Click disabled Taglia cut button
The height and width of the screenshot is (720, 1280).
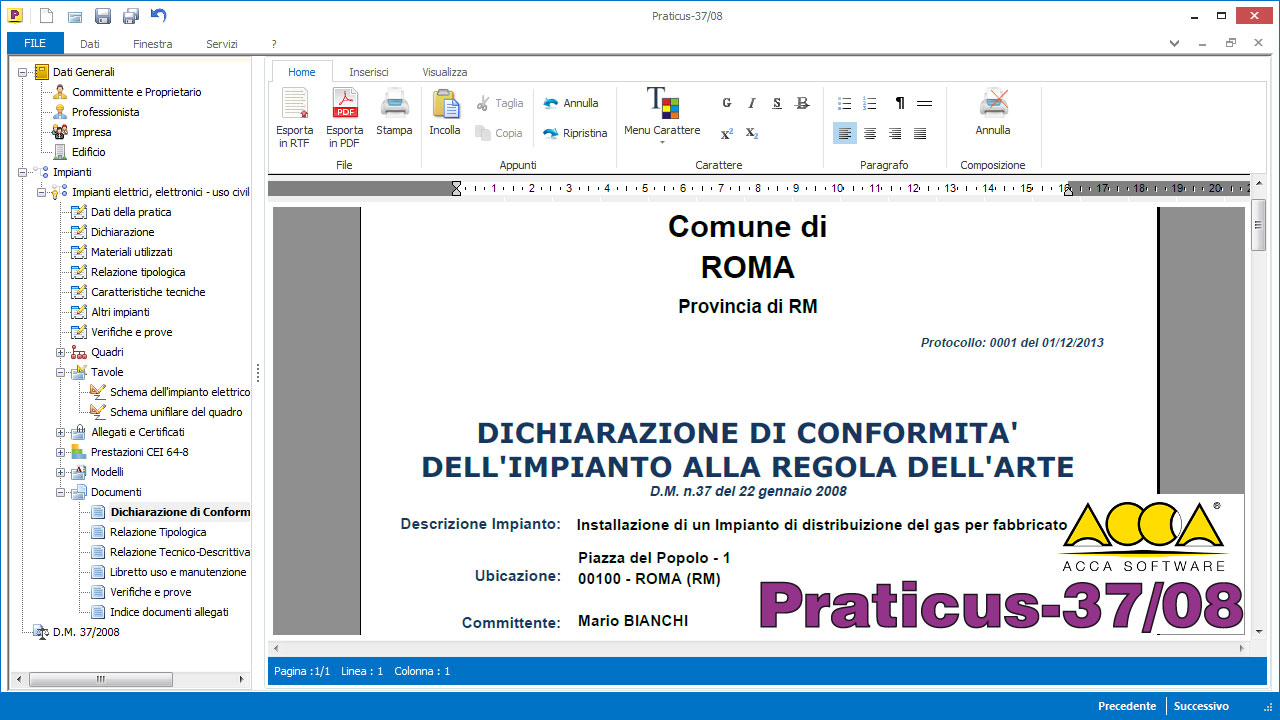pos(499,103)
